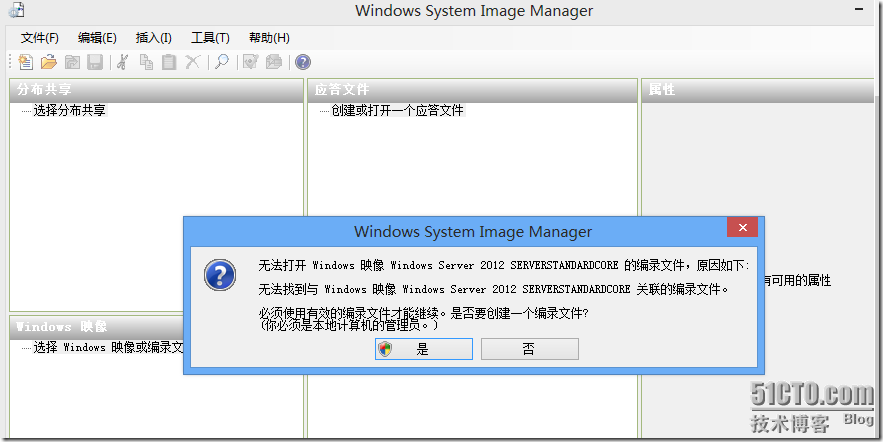Select the 选择 Windows 映像或编录文件 tree item
883x442 pixels.
click(108, 347)
